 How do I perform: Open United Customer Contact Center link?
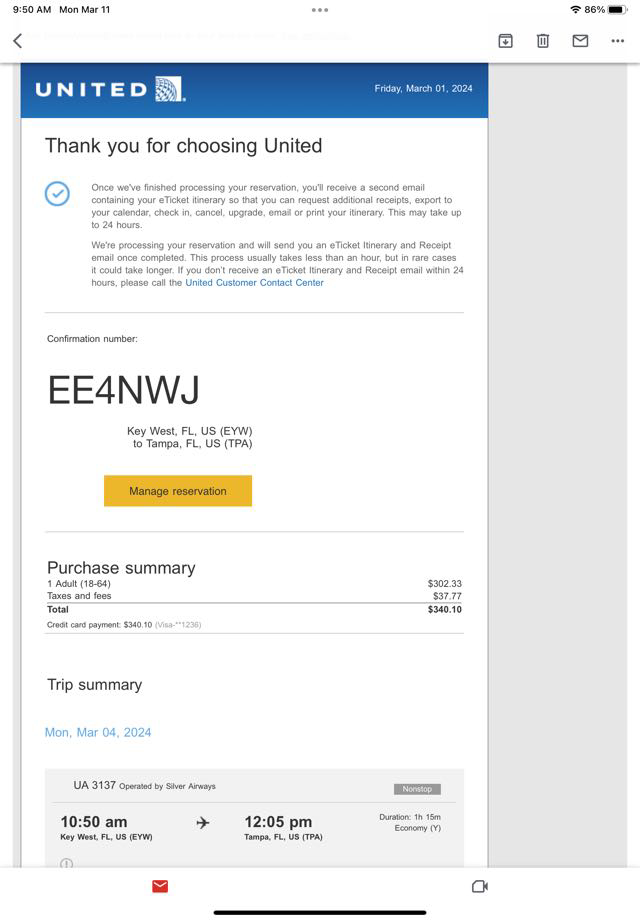pyautogui.click(x=254, y=283)
